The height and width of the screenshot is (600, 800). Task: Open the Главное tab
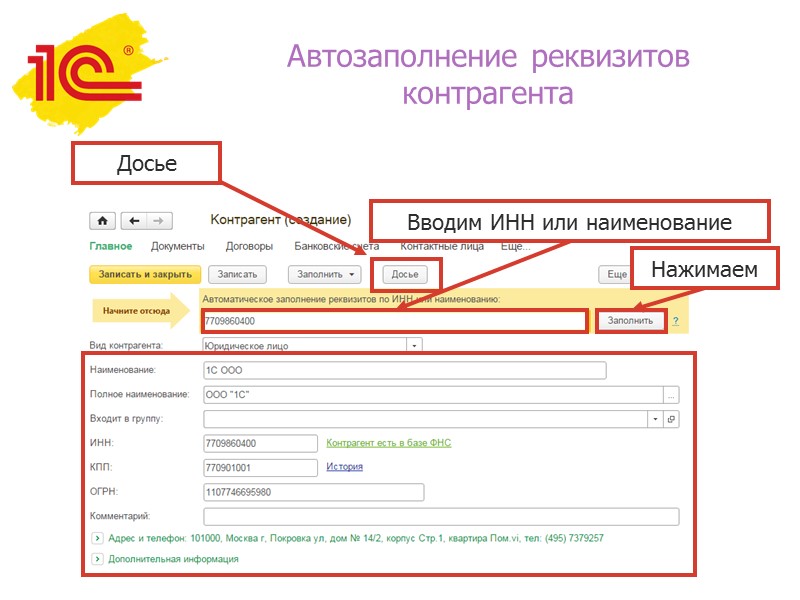(x=111, y=246)
